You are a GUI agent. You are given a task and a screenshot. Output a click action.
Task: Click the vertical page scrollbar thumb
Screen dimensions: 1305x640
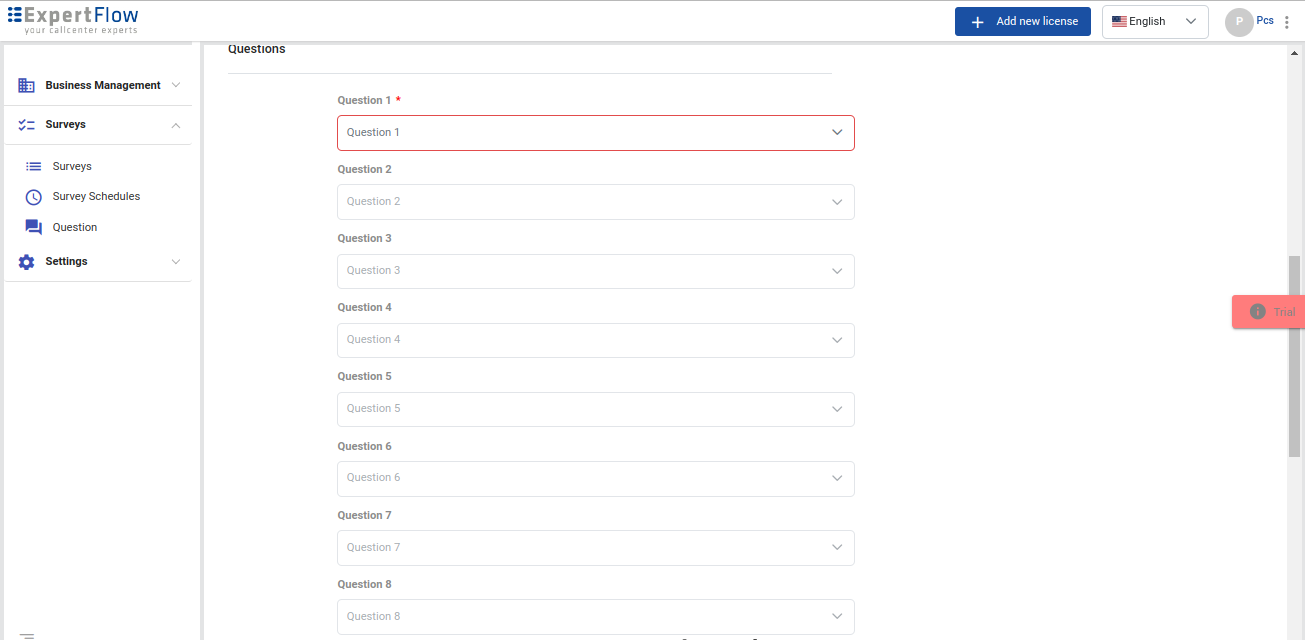tap(1294, 355)
